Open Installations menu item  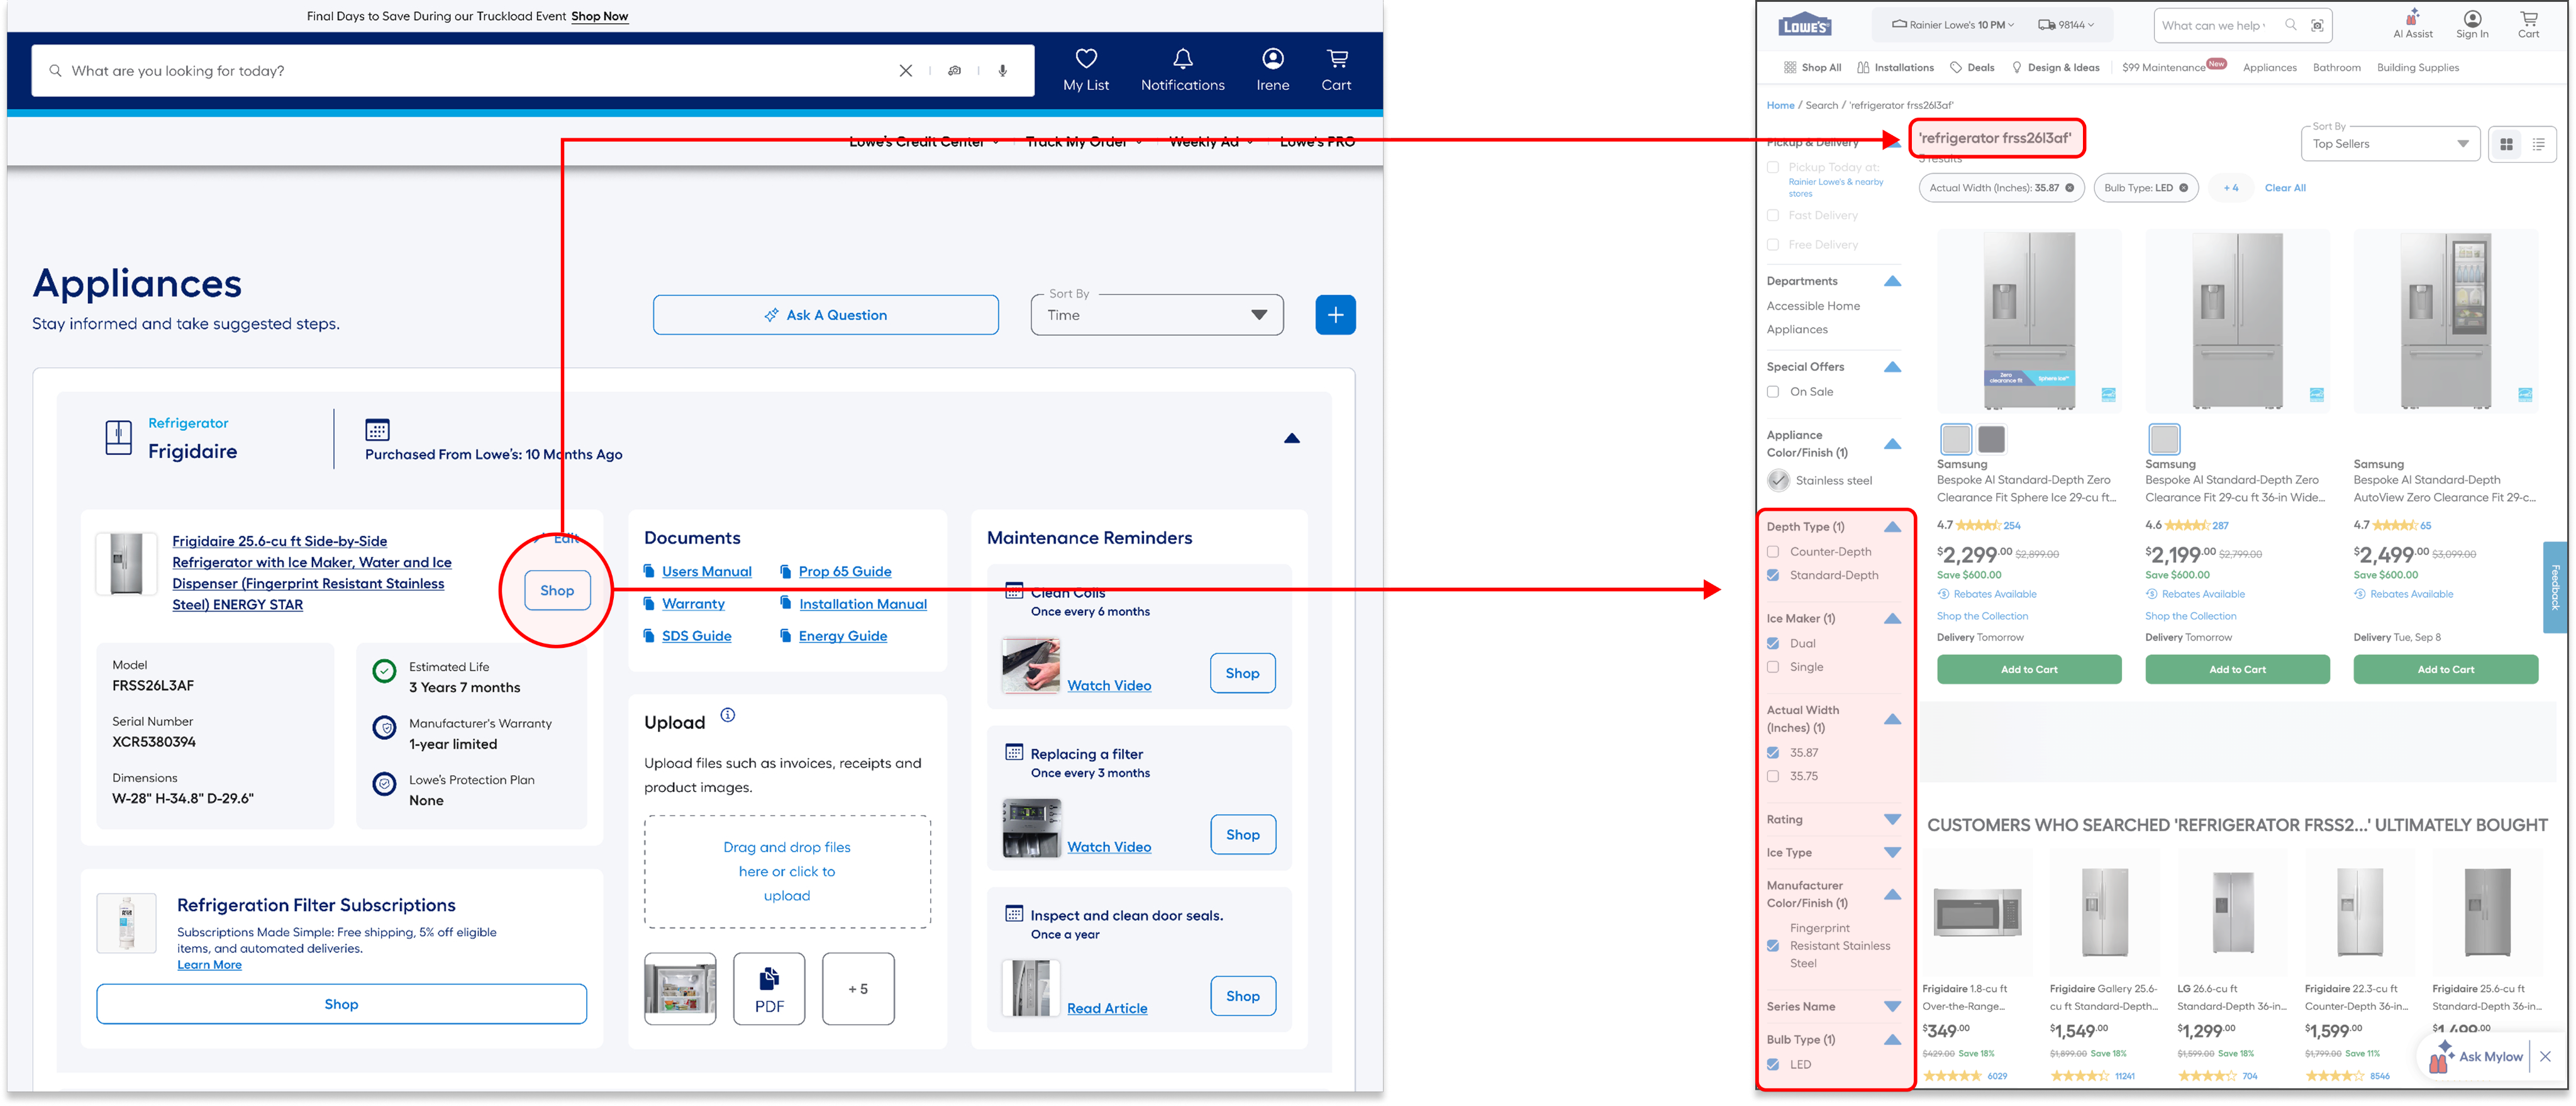pos(1895,68)
